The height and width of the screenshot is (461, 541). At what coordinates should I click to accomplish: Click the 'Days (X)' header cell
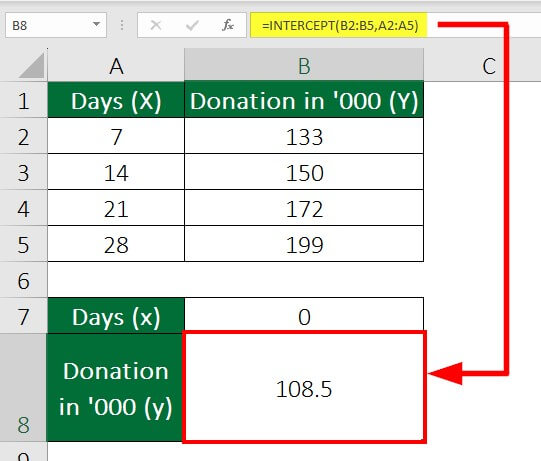(116, 100)
